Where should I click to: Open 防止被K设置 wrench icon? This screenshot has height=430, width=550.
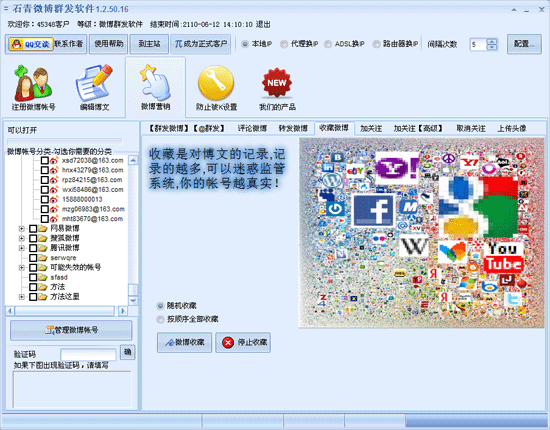(x=216, y=83)
